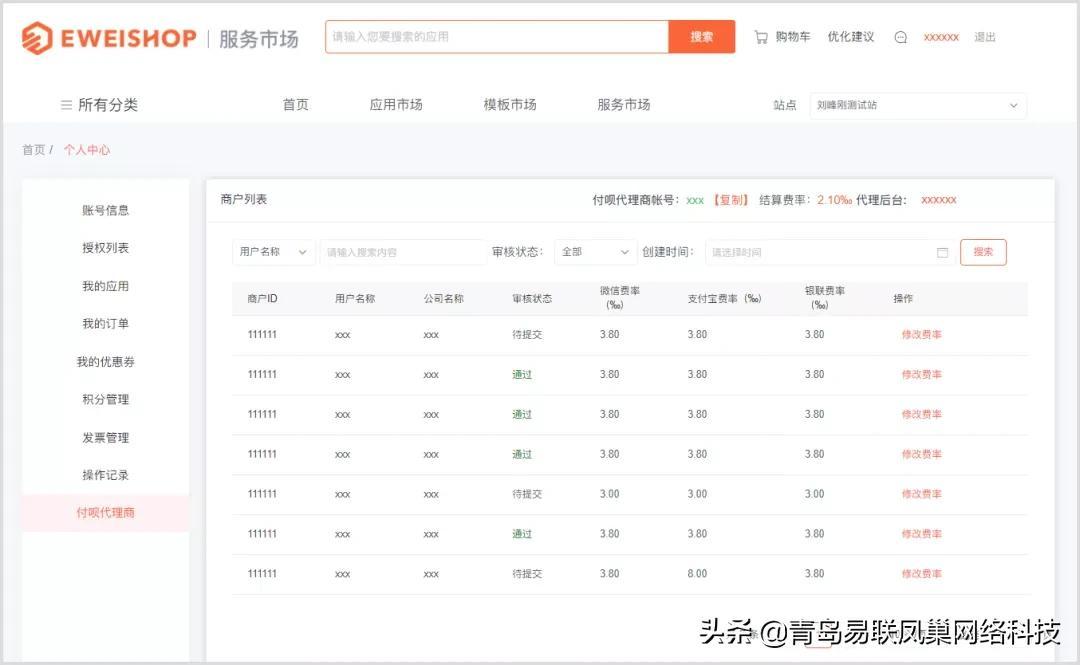The height and width of the screenshot is (665, 1080).
Task: Select 发票管理 in the sidebar
Action: tap(105, 438)
